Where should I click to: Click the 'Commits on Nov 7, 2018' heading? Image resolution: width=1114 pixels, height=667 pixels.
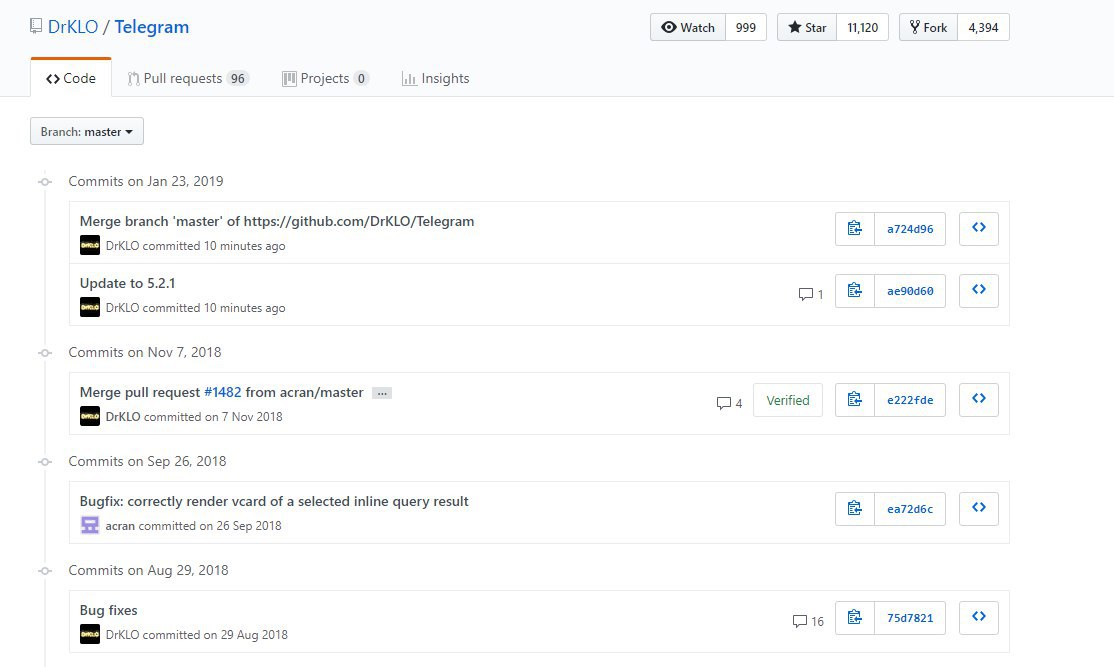coord(145,352)
